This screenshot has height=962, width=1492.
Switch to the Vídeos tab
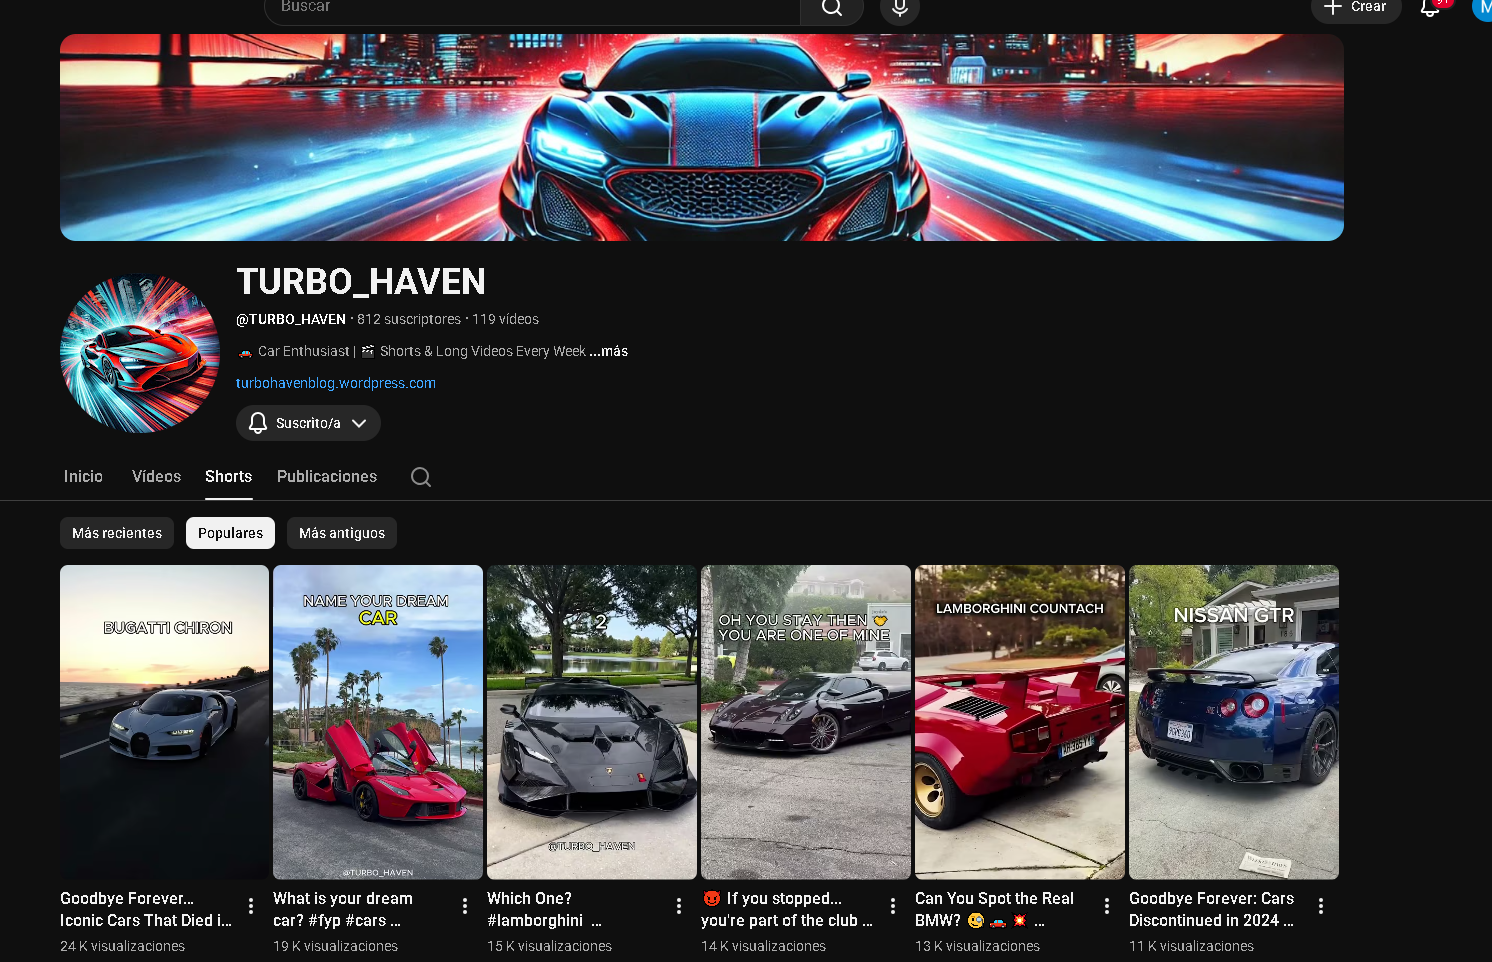point(156,477)
